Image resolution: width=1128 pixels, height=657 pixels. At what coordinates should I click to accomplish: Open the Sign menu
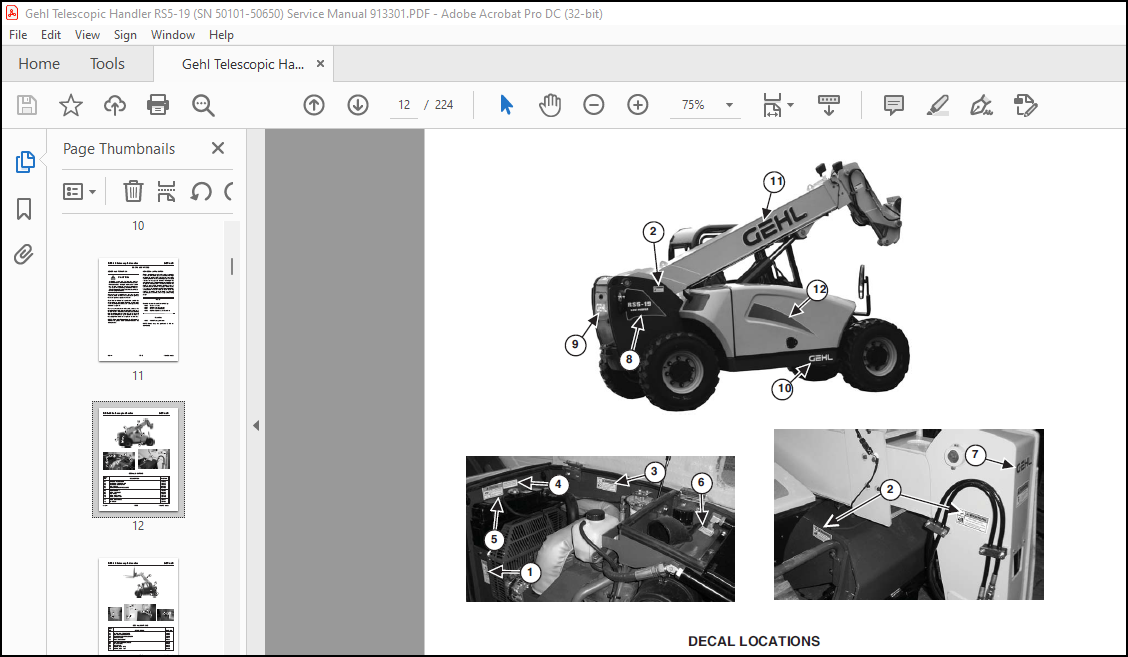[125, 35]
